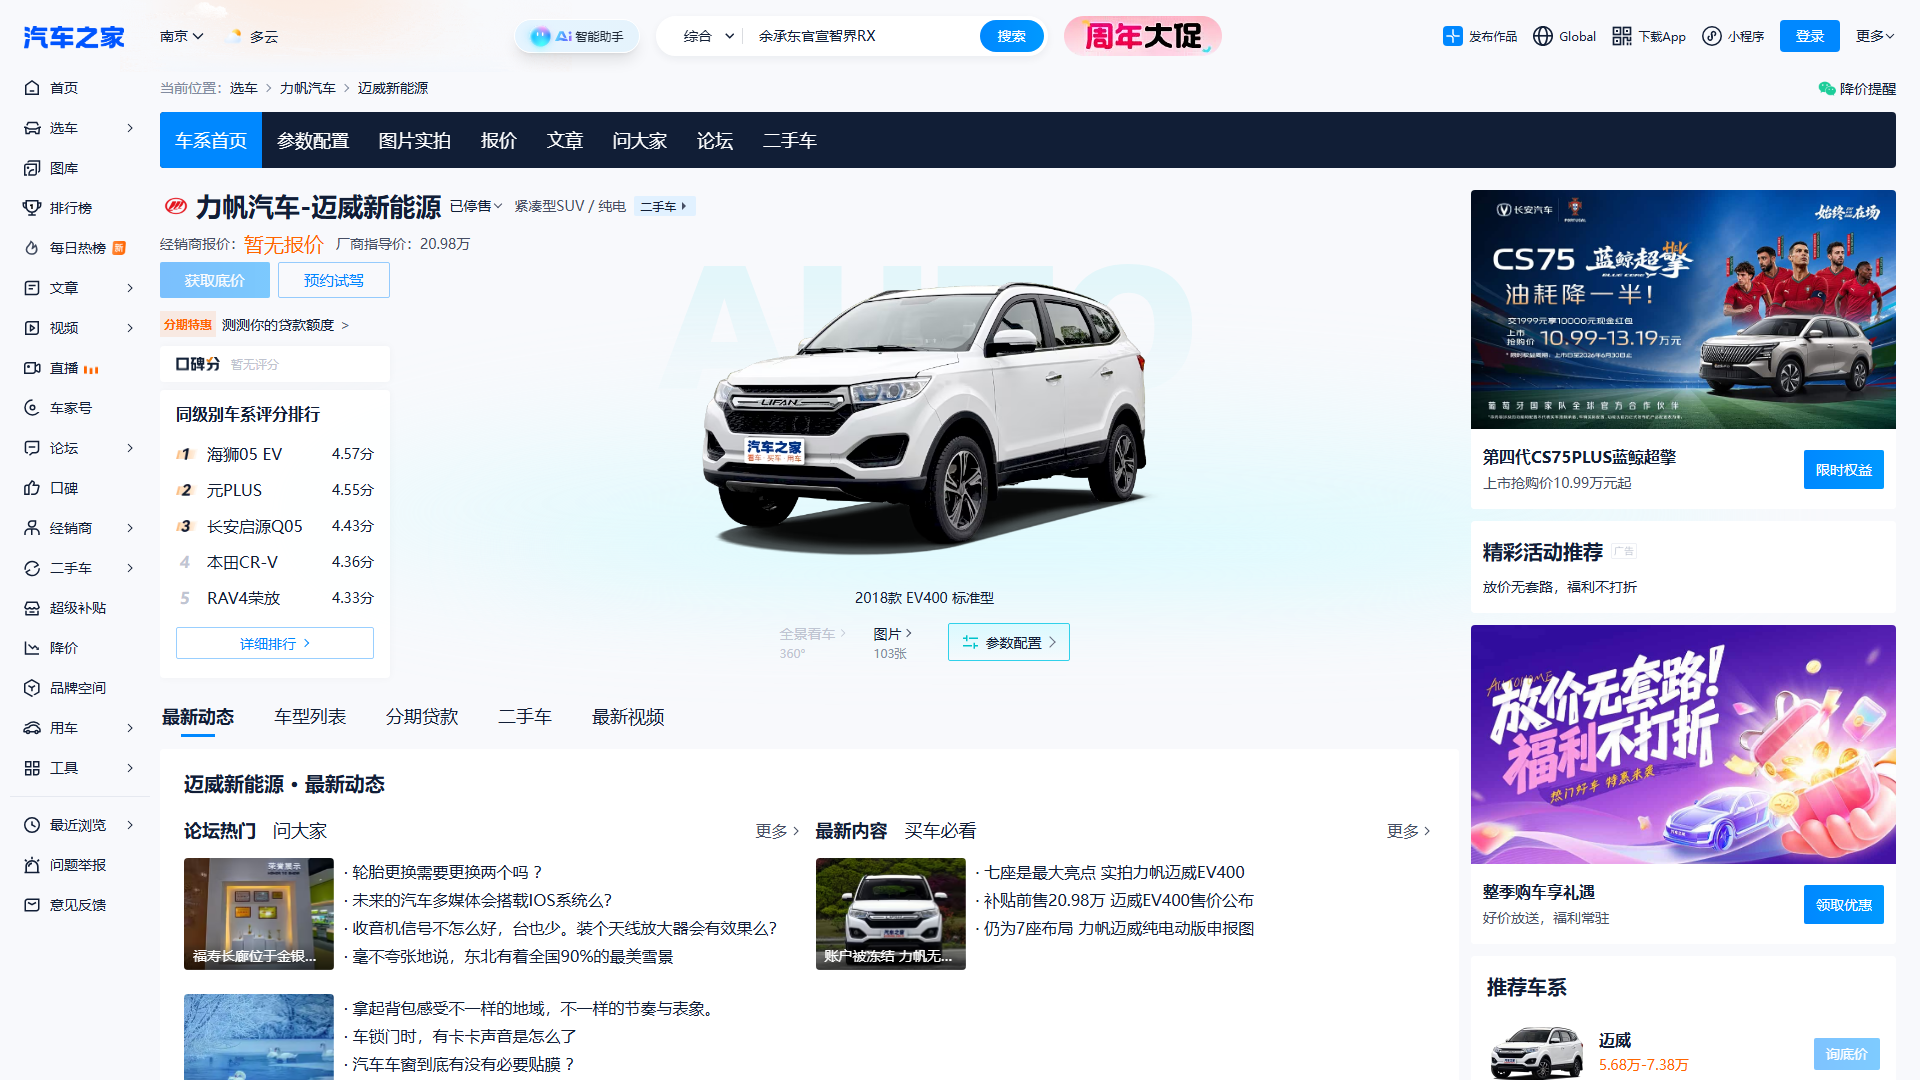Viewport: 1920px width, 1080px height.
Task: Open the 首页 home icon in sidebar
Action: pos(32,88)
